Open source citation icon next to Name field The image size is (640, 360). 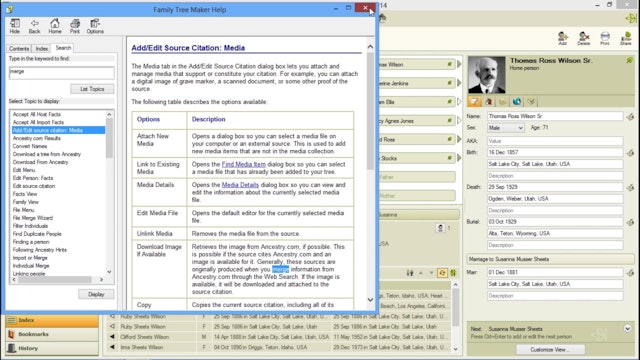coord(631,117)
